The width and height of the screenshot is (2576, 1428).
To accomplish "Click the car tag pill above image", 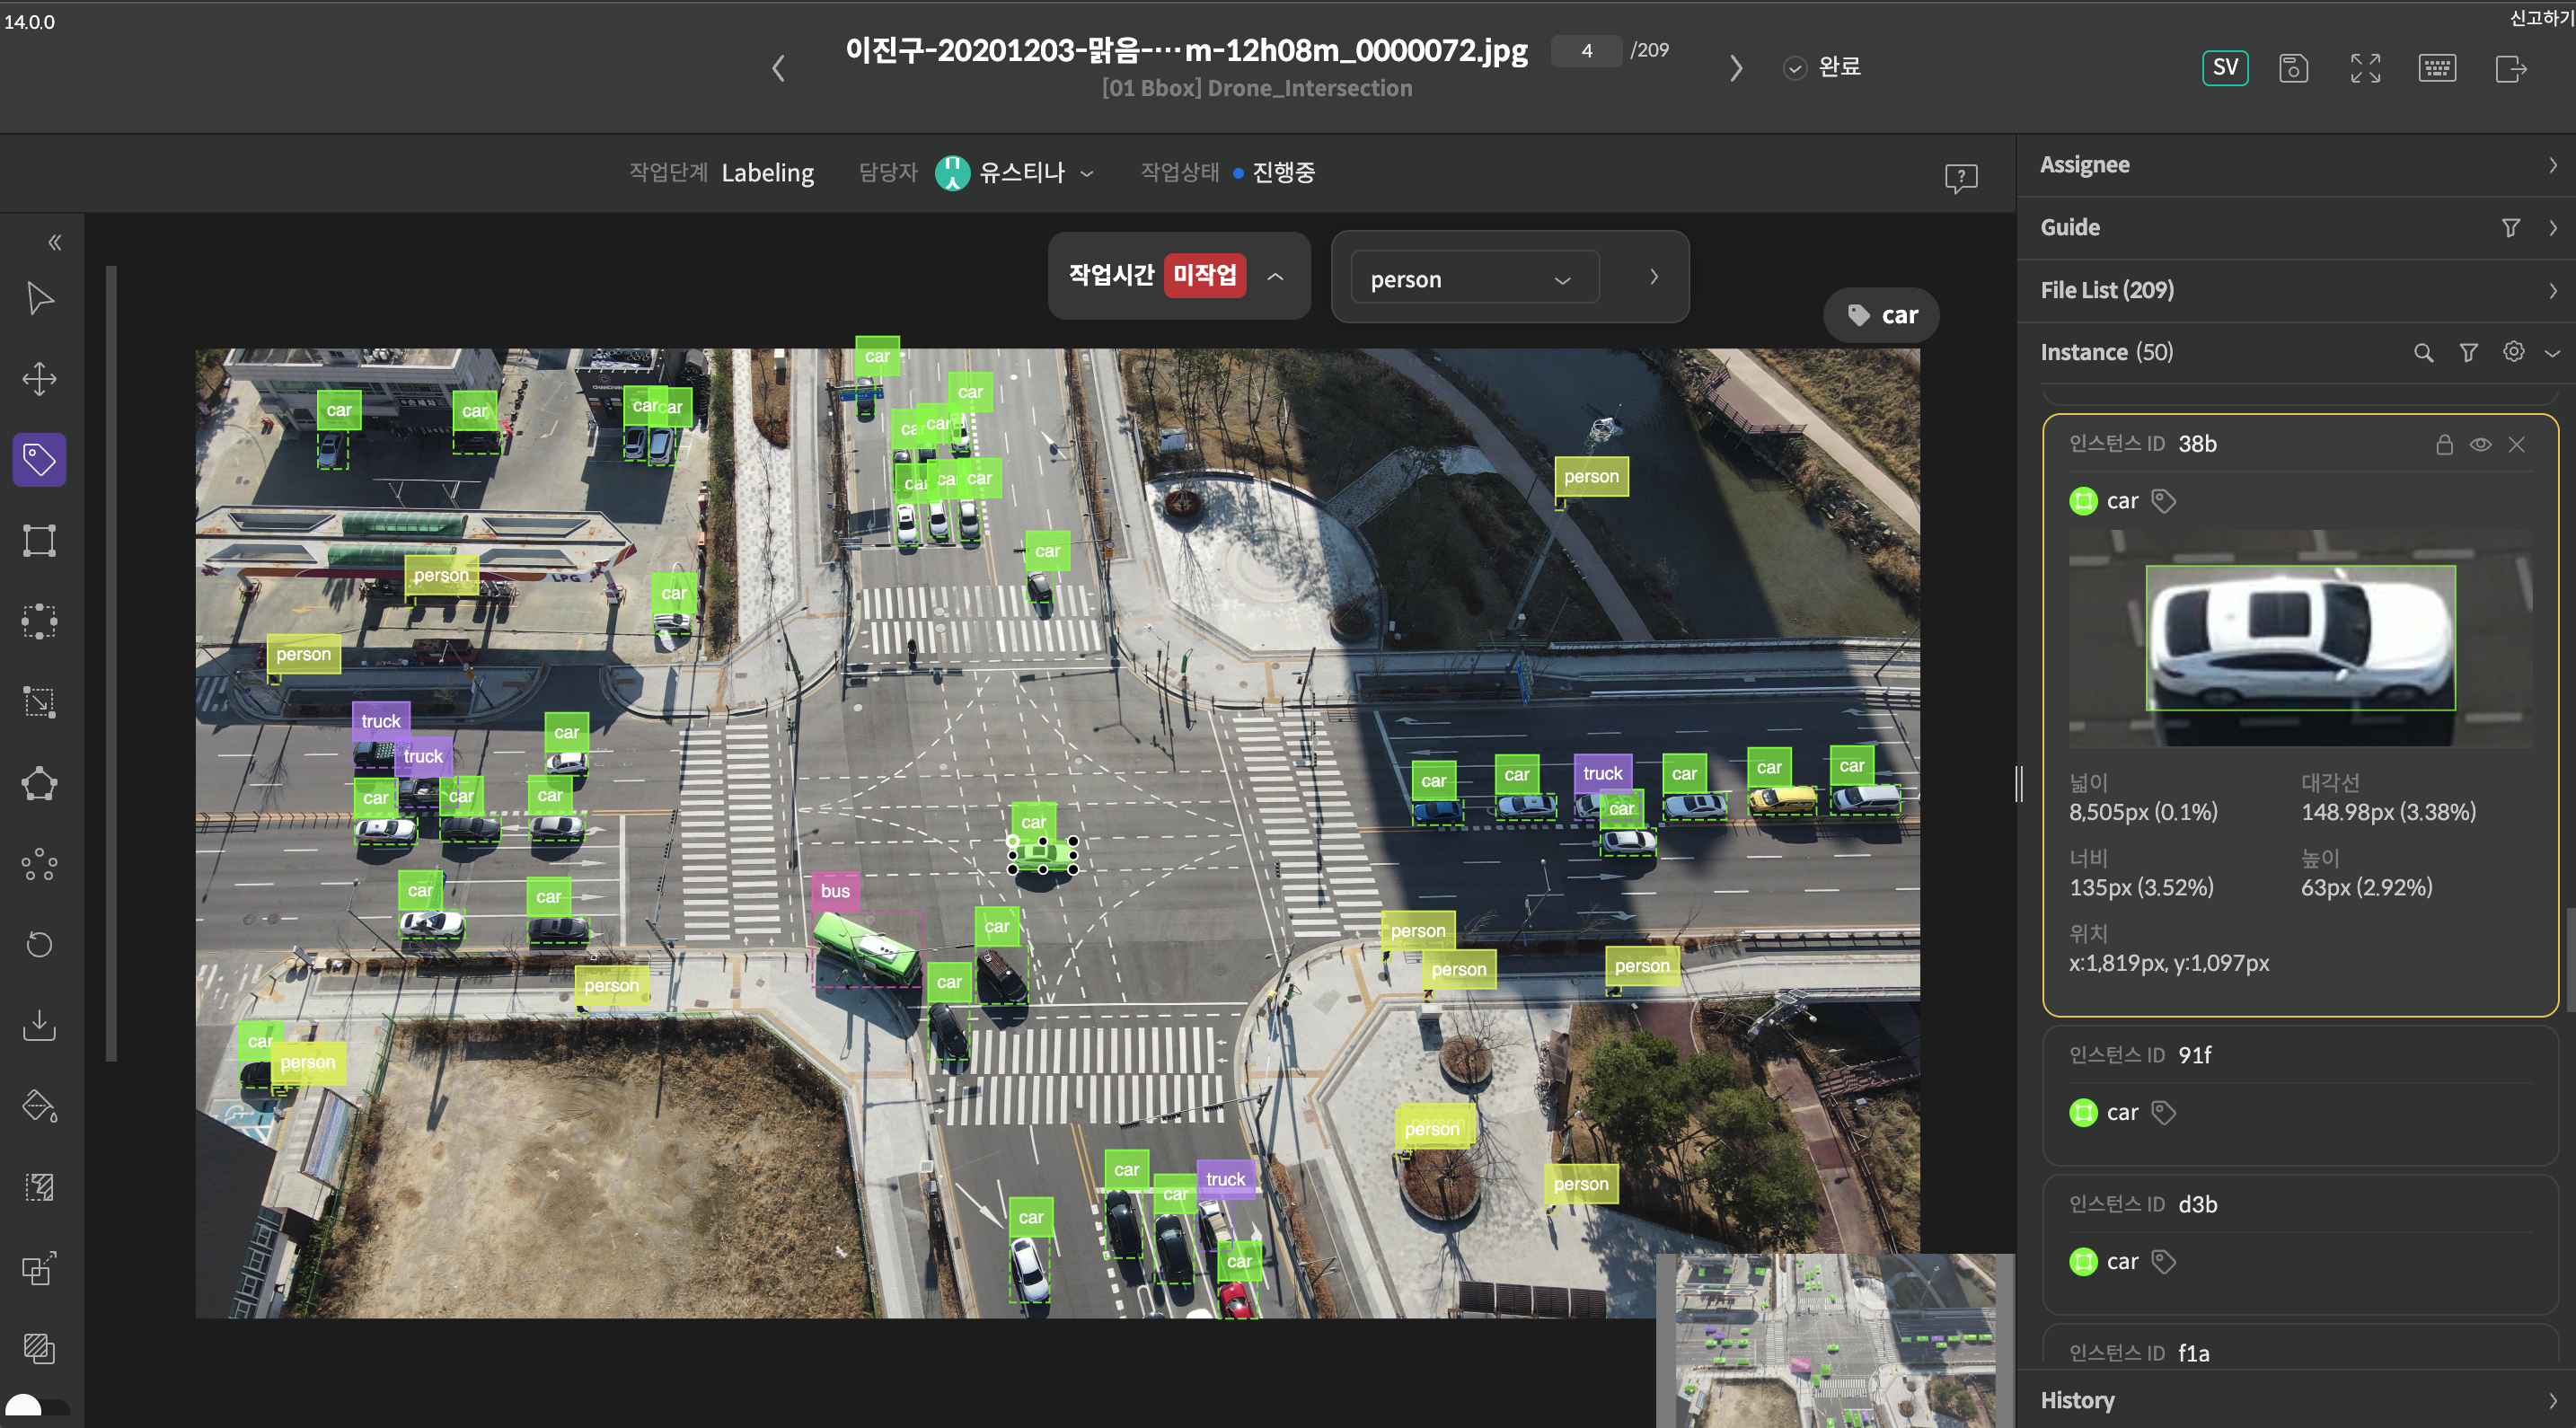I will (x=1881, y=315).
